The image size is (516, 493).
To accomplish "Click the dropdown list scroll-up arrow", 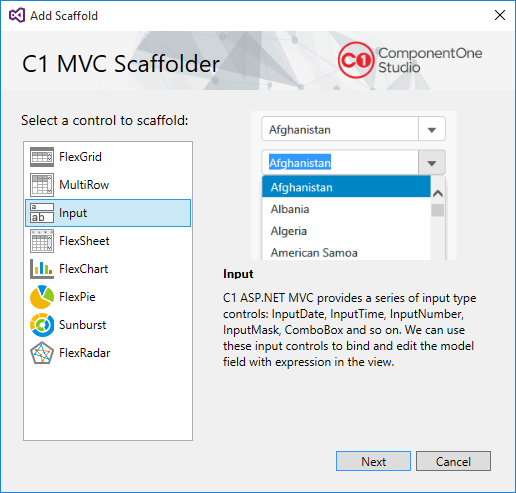I will click(438, 193).
